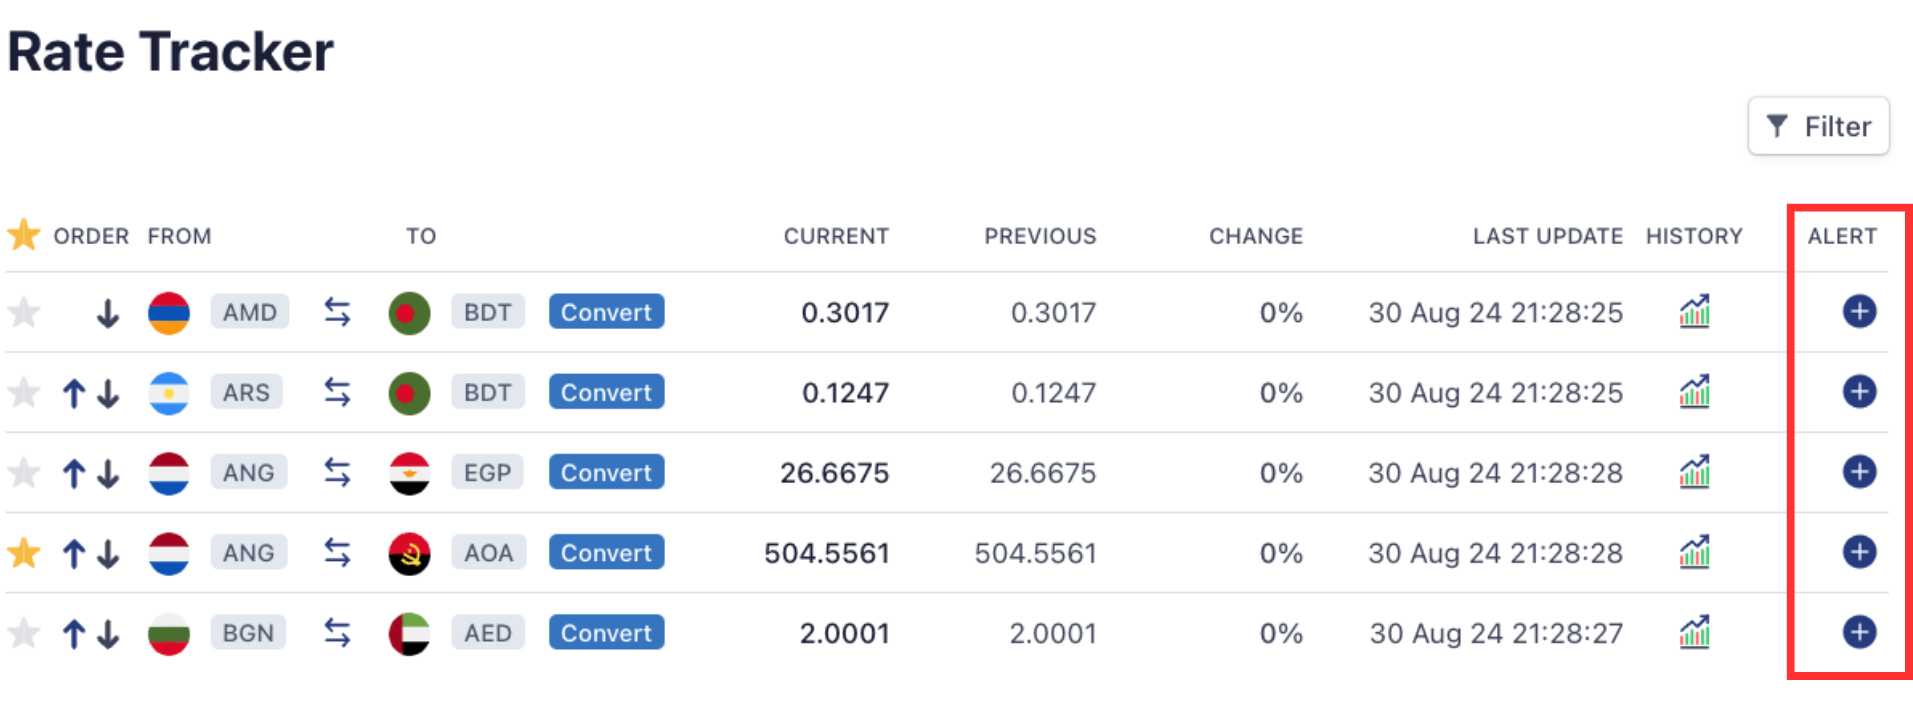
Task: Convert BGN to AED
Action: [606, 632]
